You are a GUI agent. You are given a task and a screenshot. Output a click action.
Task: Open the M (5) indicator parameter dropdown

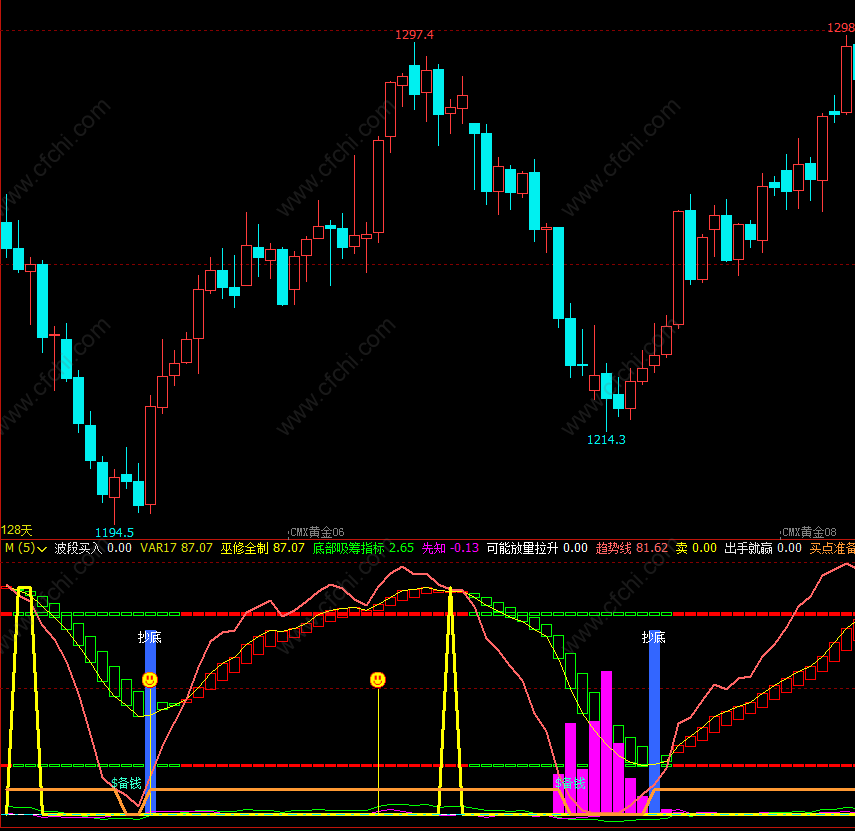pos(26,548)
